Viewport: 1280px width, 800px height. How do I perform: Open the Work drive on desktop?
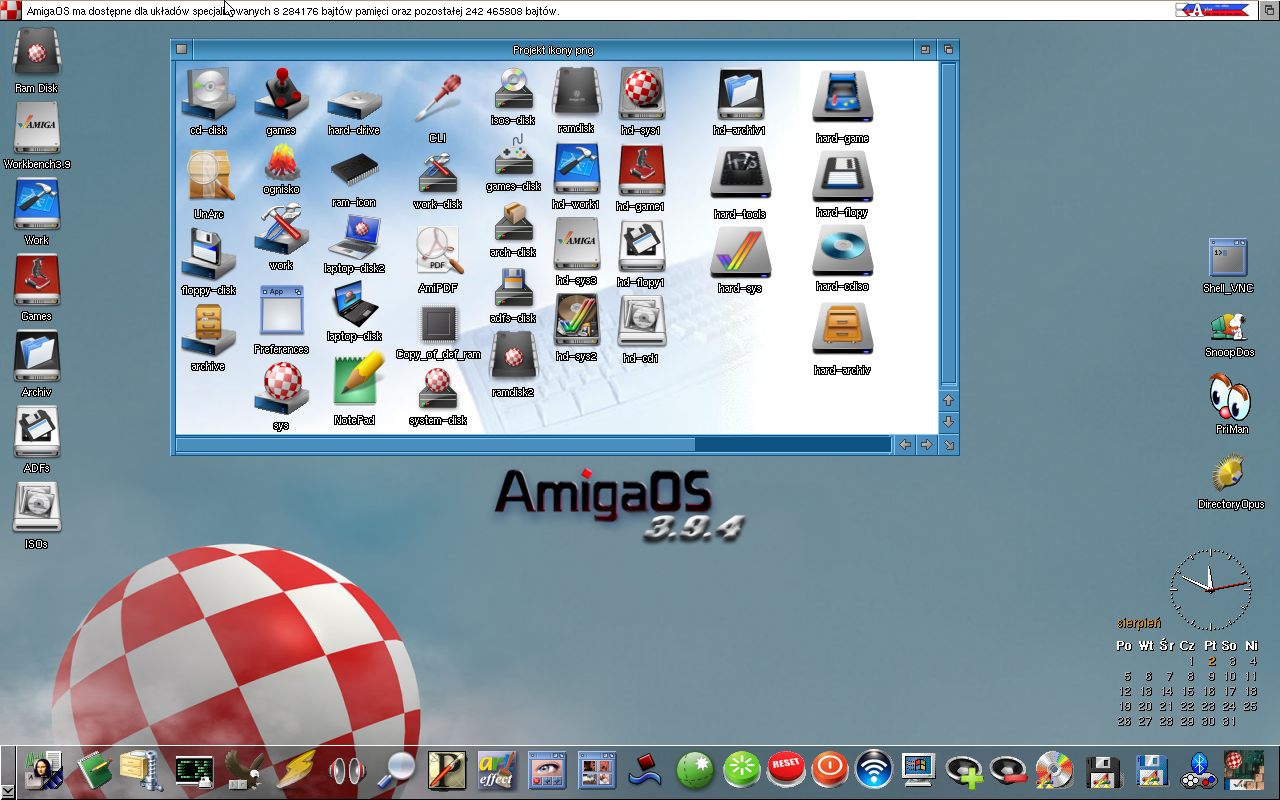point(36,205)
